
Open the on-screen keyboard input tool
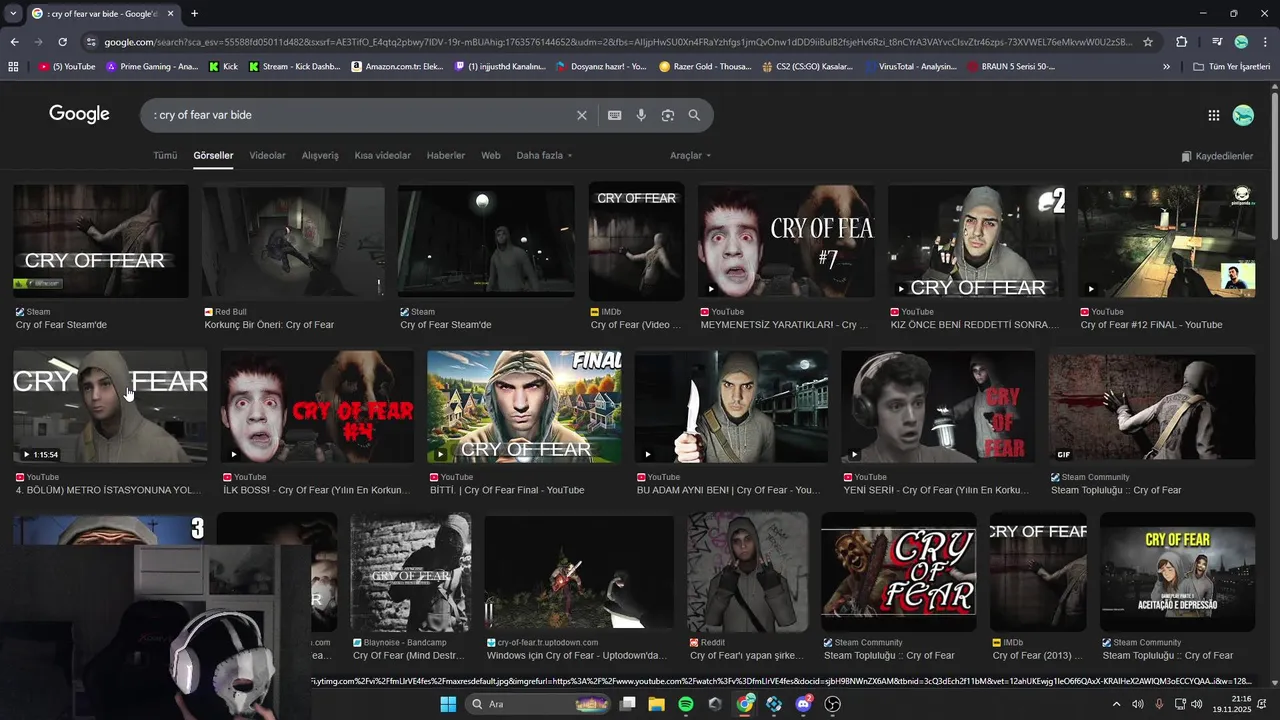615,115
